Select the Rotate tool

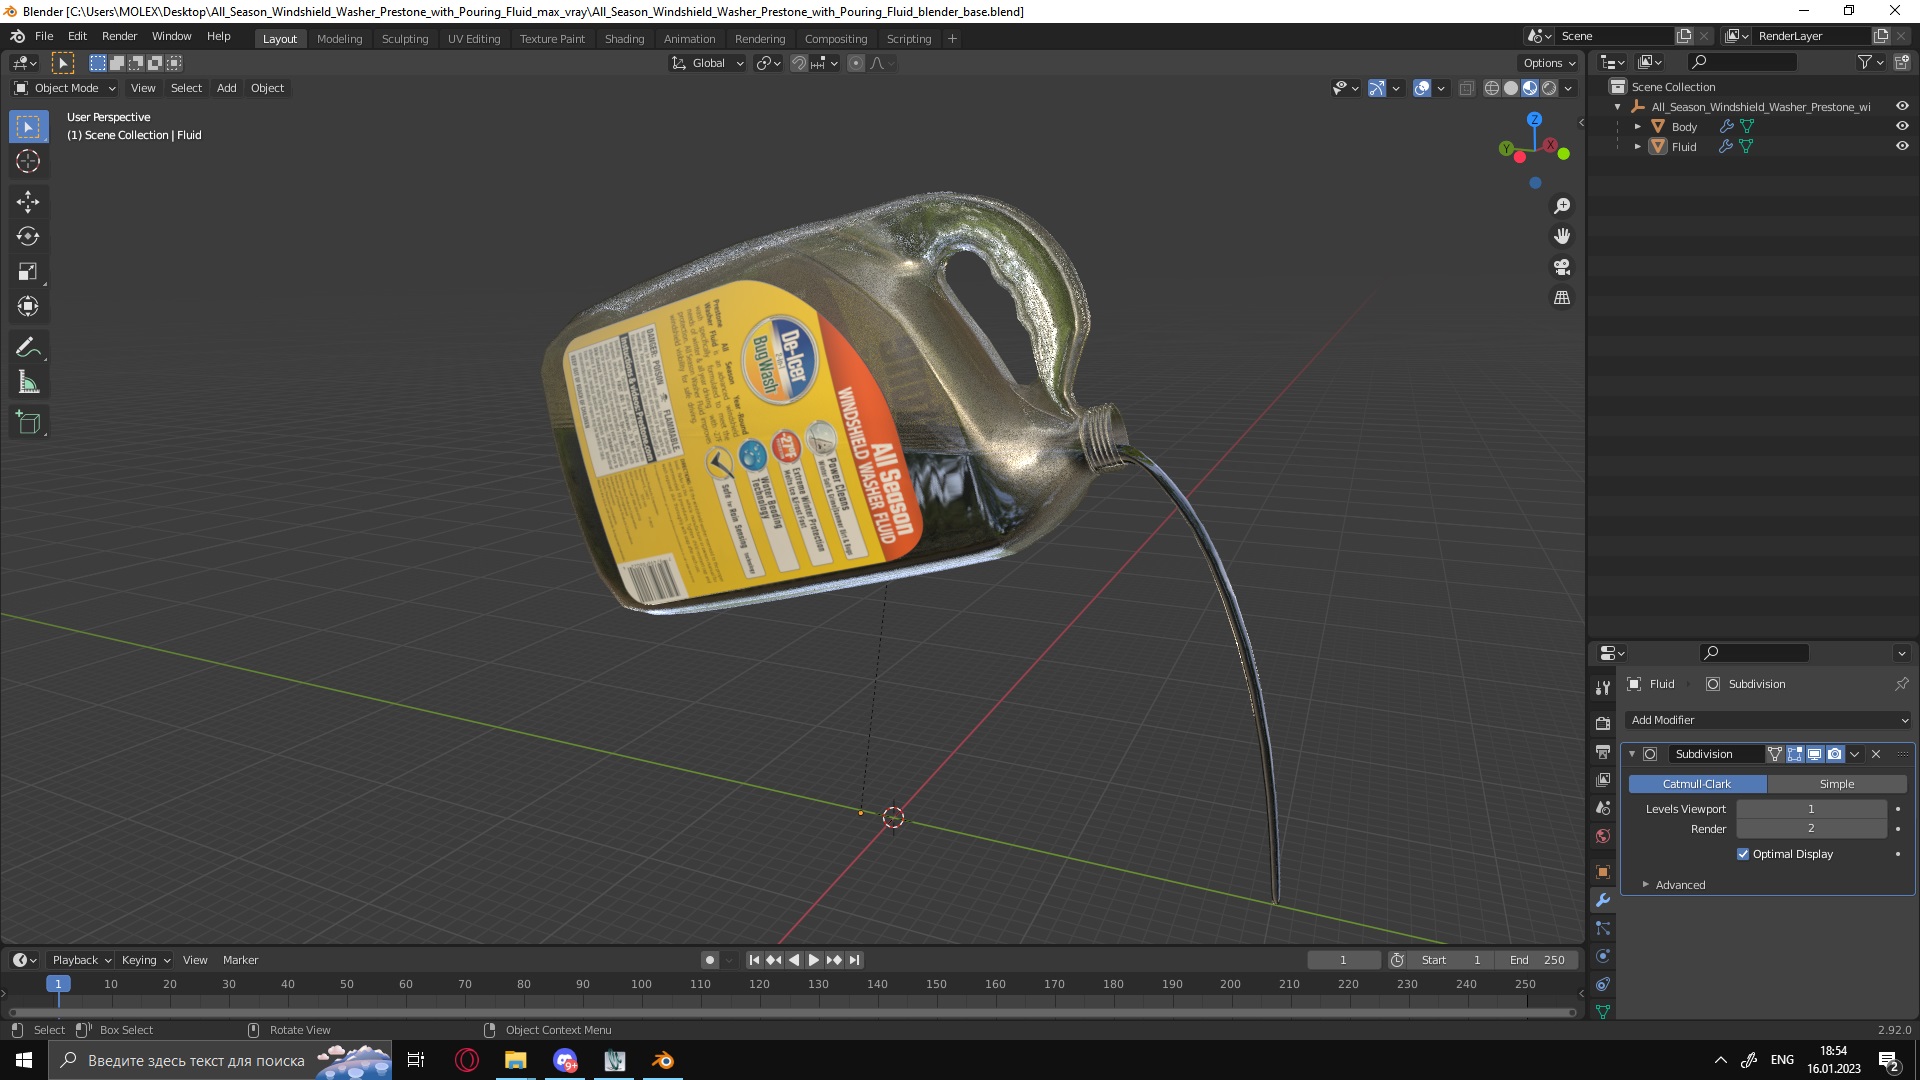[x=28, y=237]
